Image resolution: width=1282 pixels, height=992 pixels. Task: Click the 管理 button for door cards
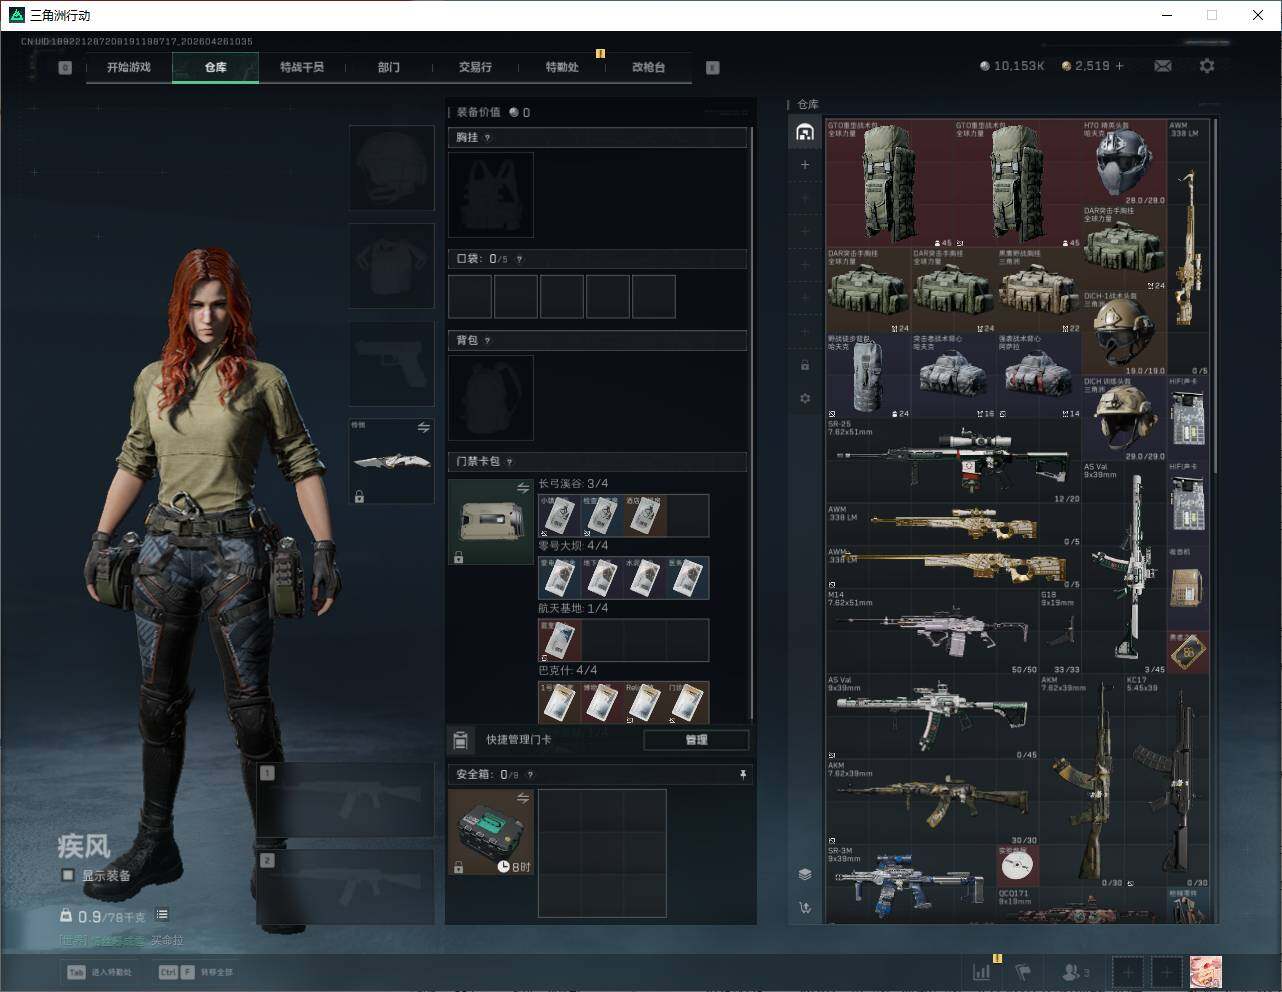click(x=696, y=740)
